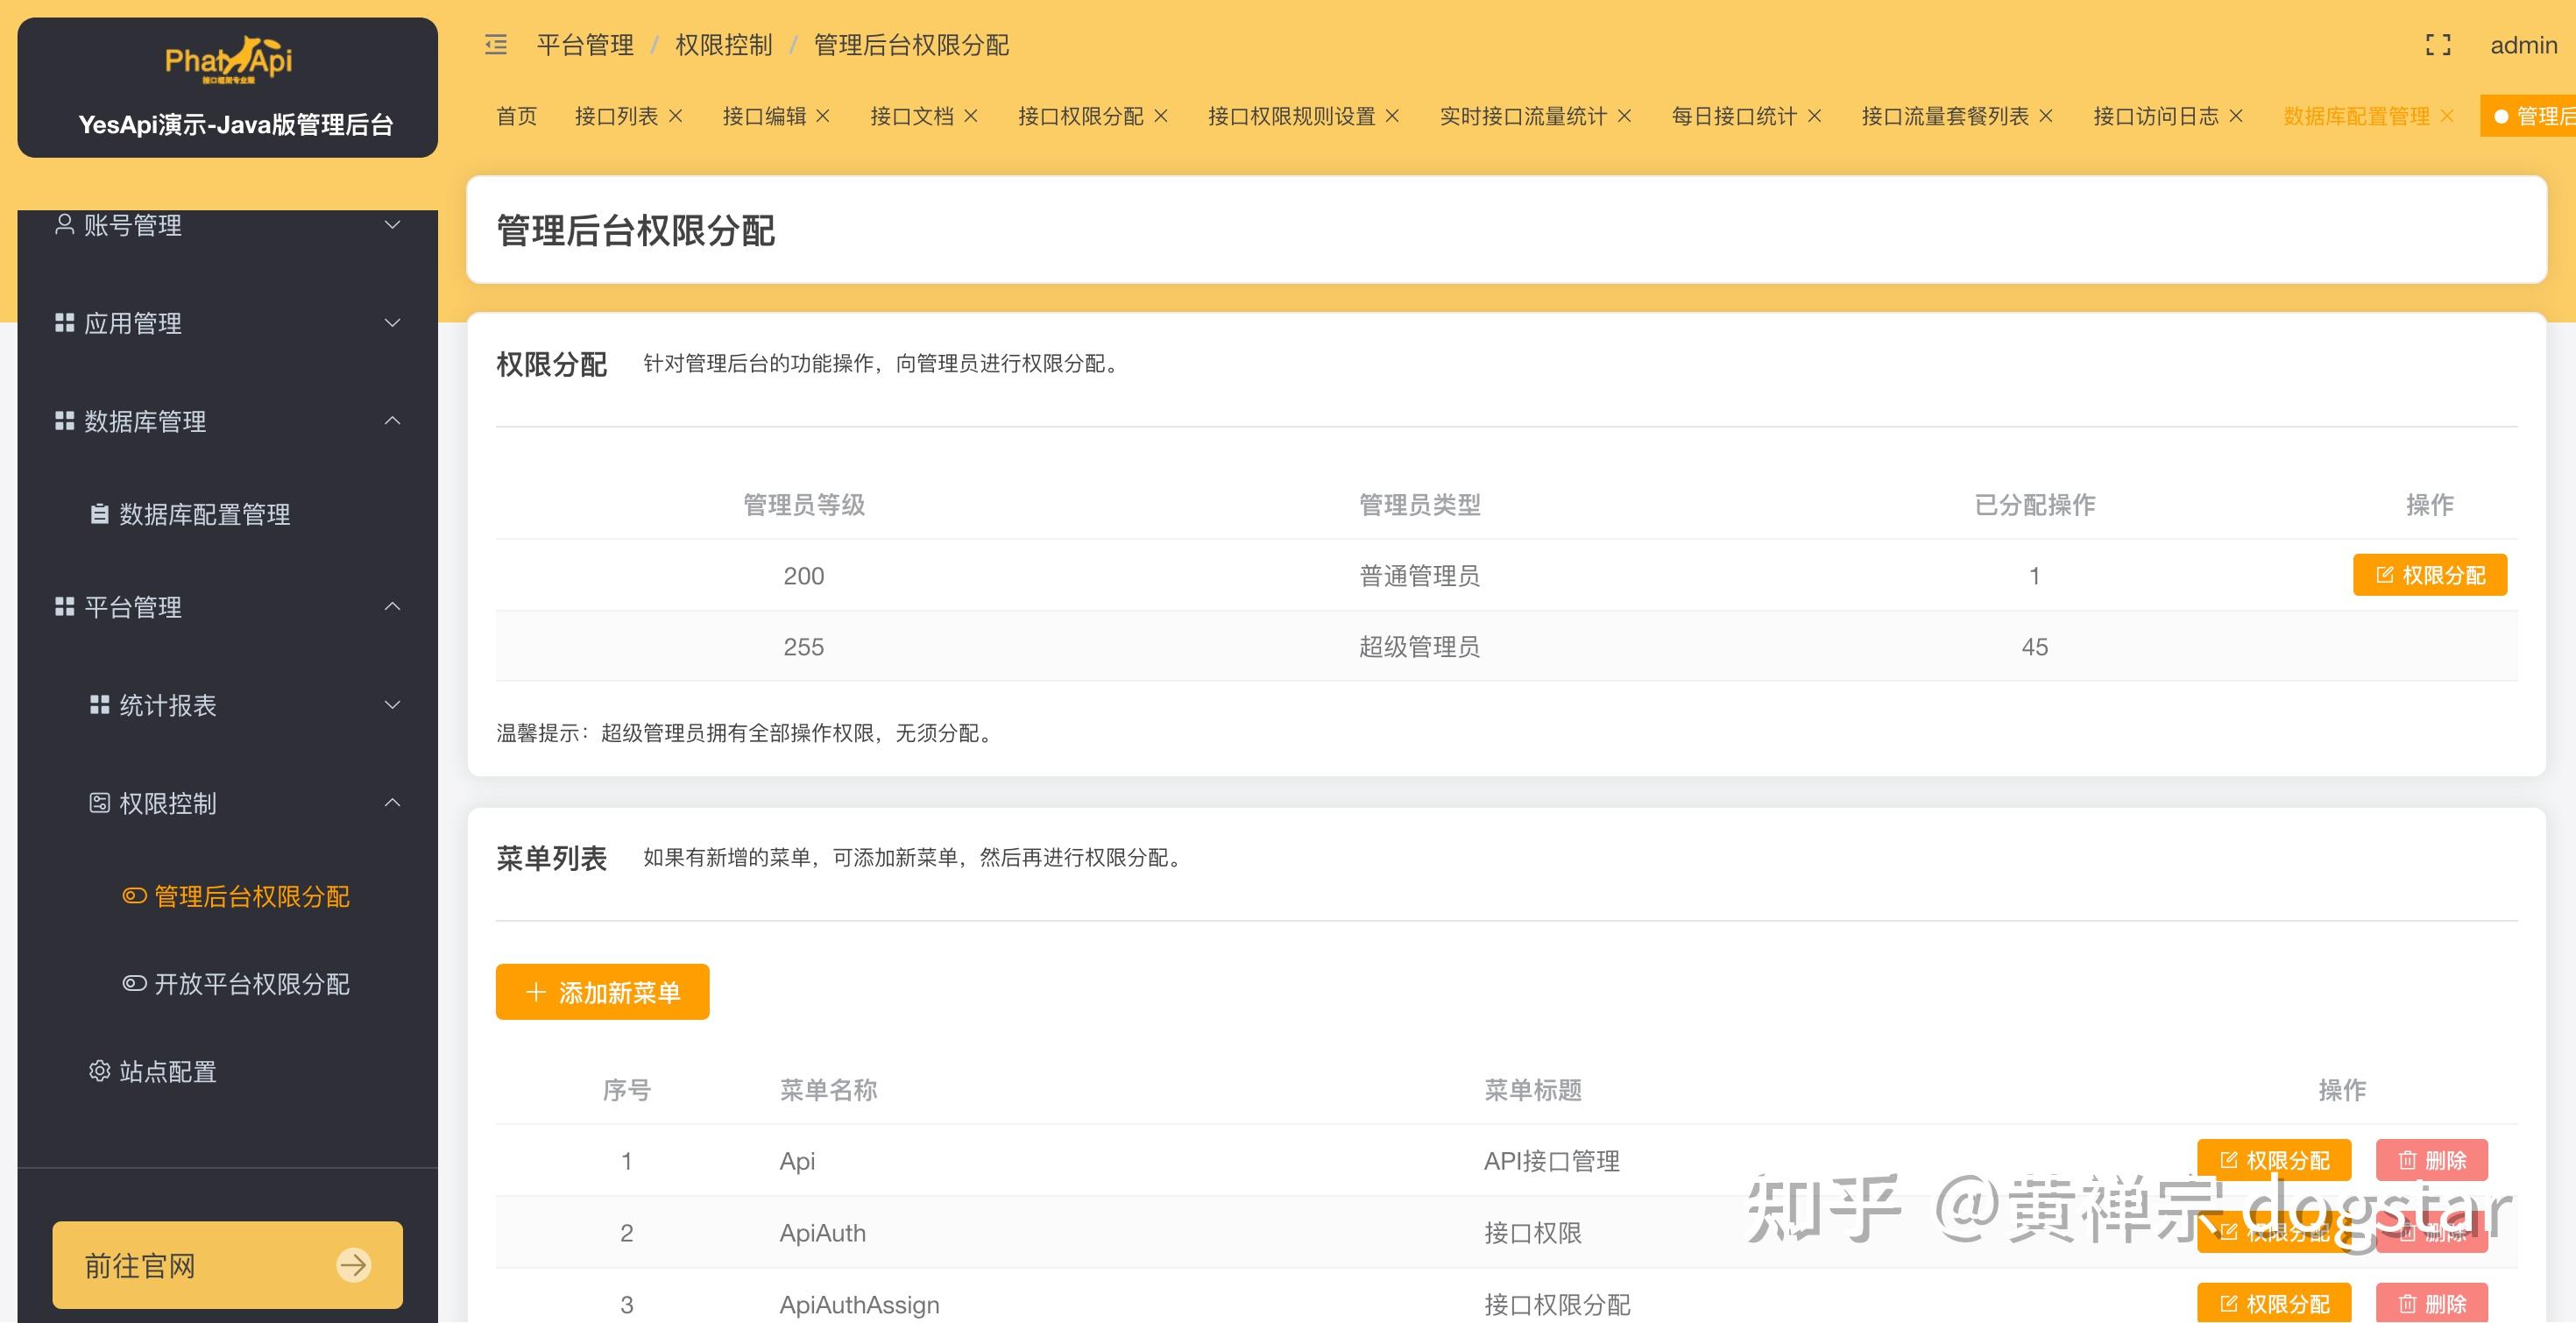
Task: Expand the 统计报表 submenu chevron
Action: [392, 705]
